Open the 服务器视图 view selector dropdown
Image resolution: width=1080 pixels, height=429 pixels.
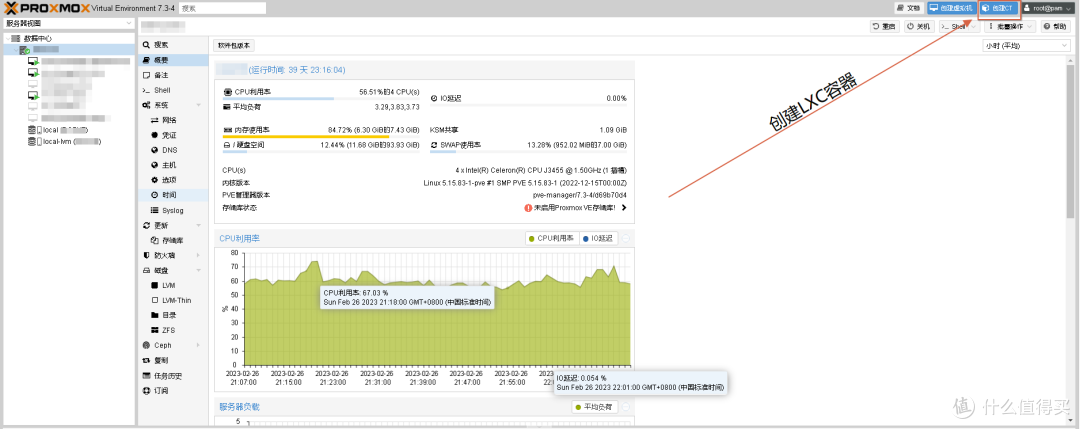[x=66, y=22]
